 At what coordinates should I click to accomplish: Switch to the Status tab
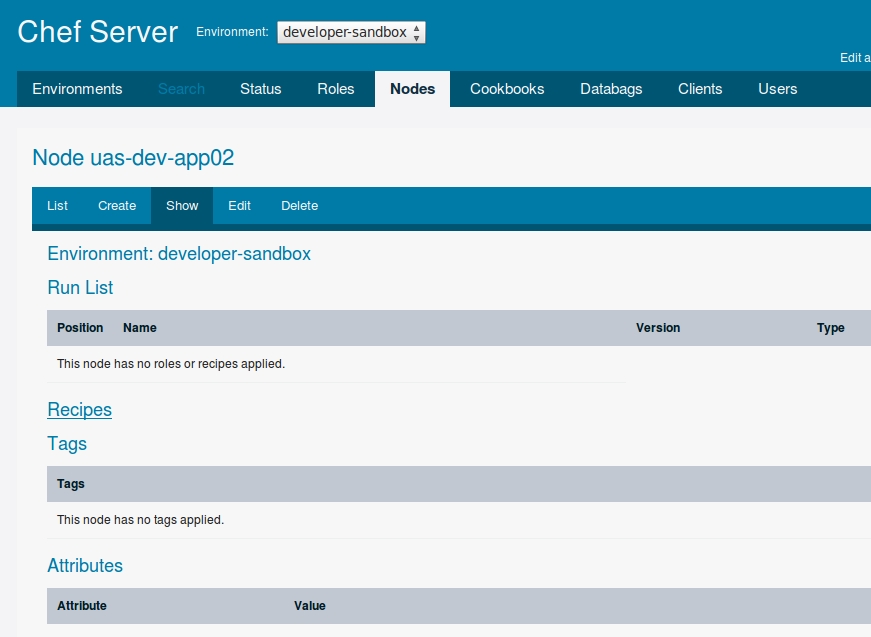click(261, 89)
